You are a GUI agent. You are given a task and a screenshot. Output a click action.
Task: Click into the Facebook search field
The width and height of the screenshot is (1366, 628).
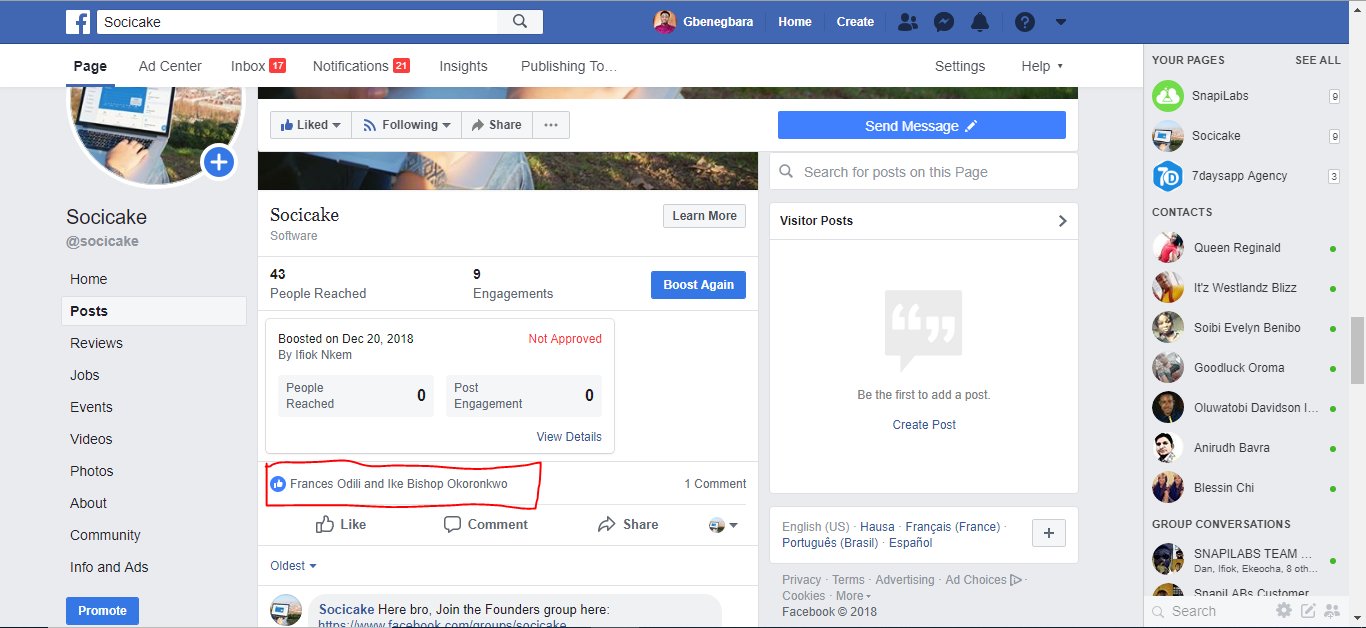tap(297, 22)
